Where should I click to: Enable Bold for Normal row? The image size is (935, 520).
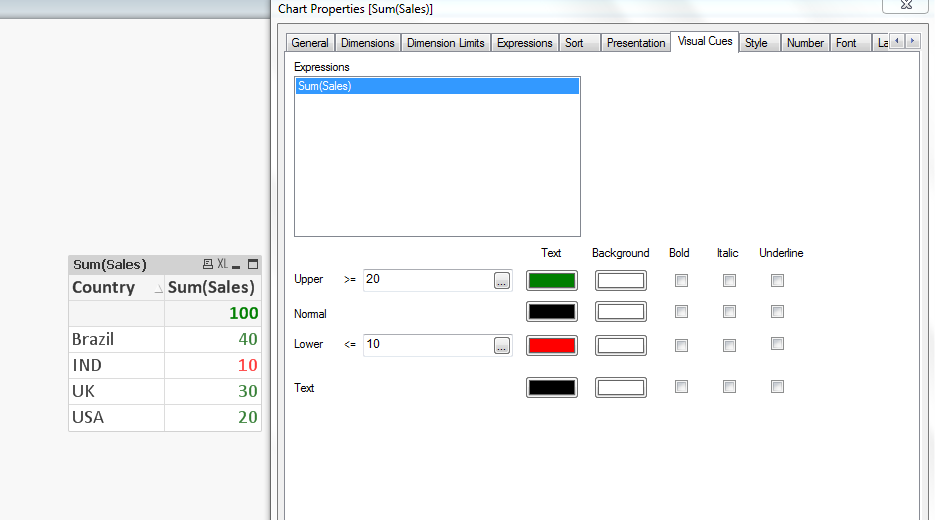(x=681, y=311)
